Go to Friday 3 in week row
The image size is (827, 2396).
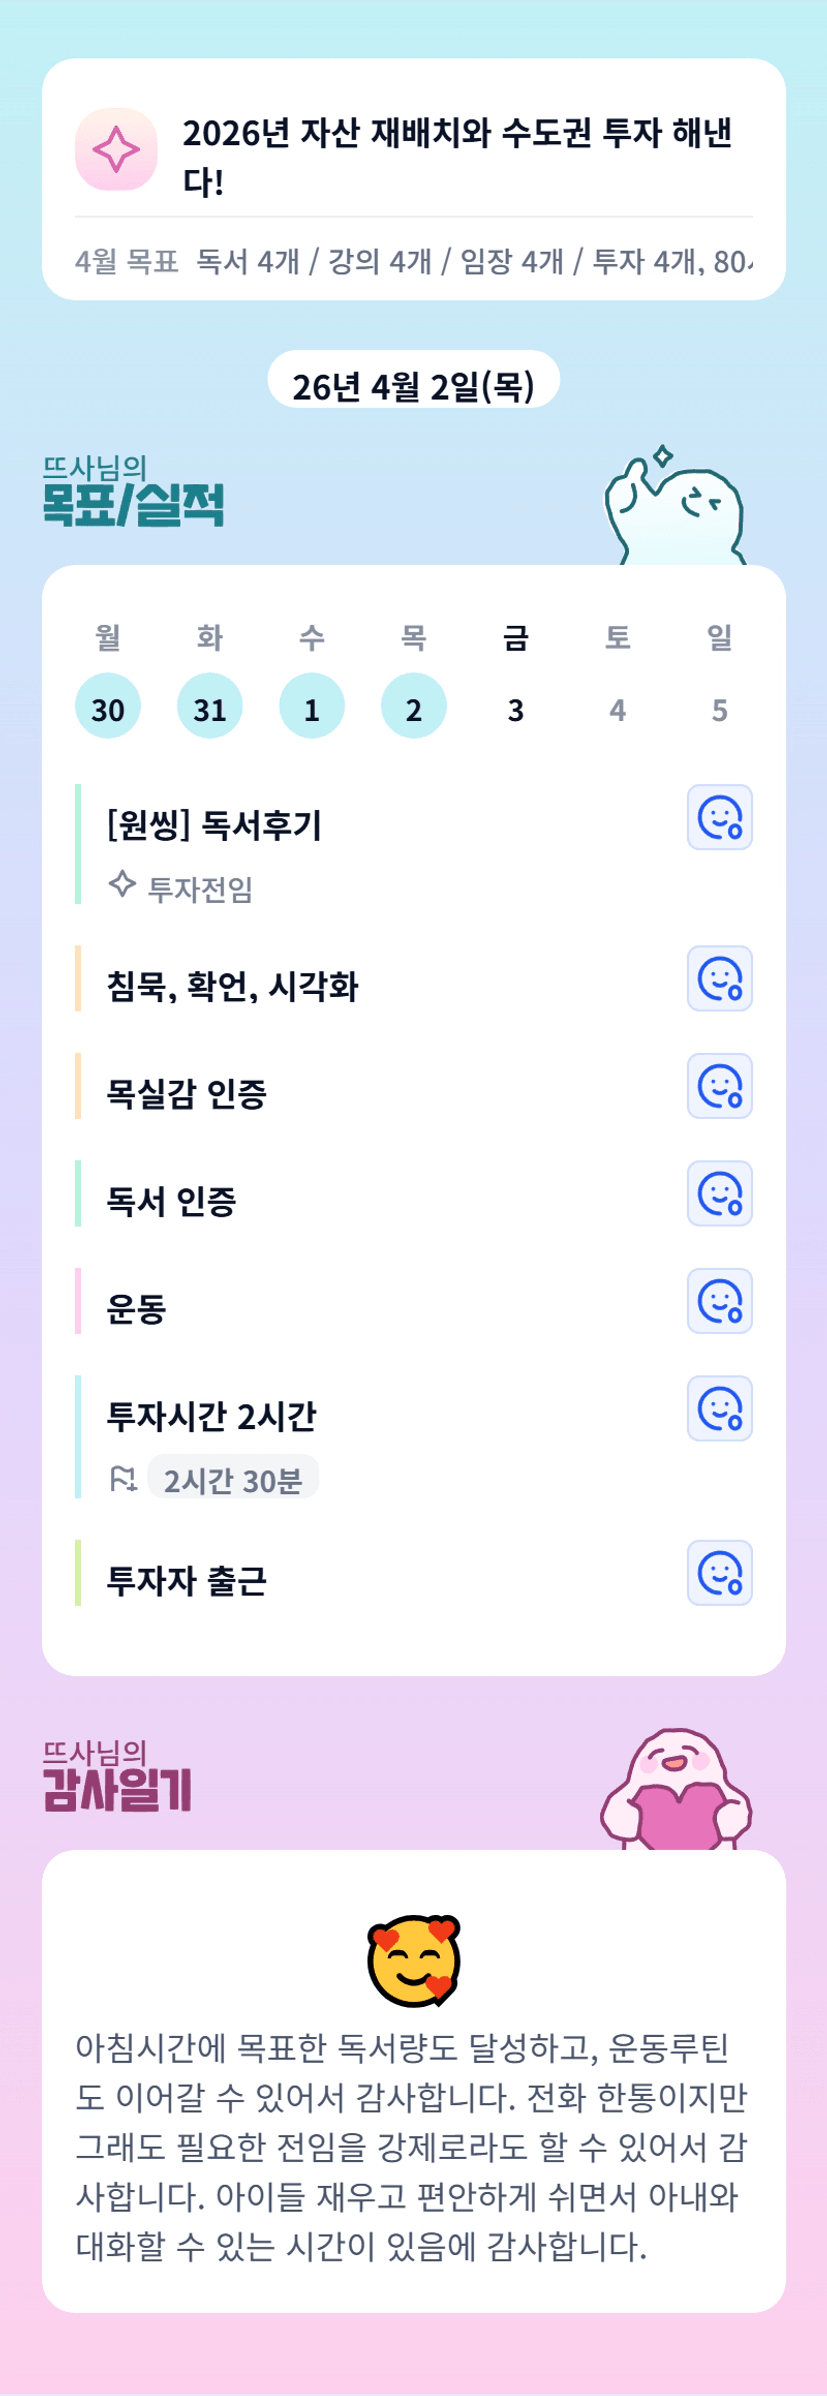516,709
